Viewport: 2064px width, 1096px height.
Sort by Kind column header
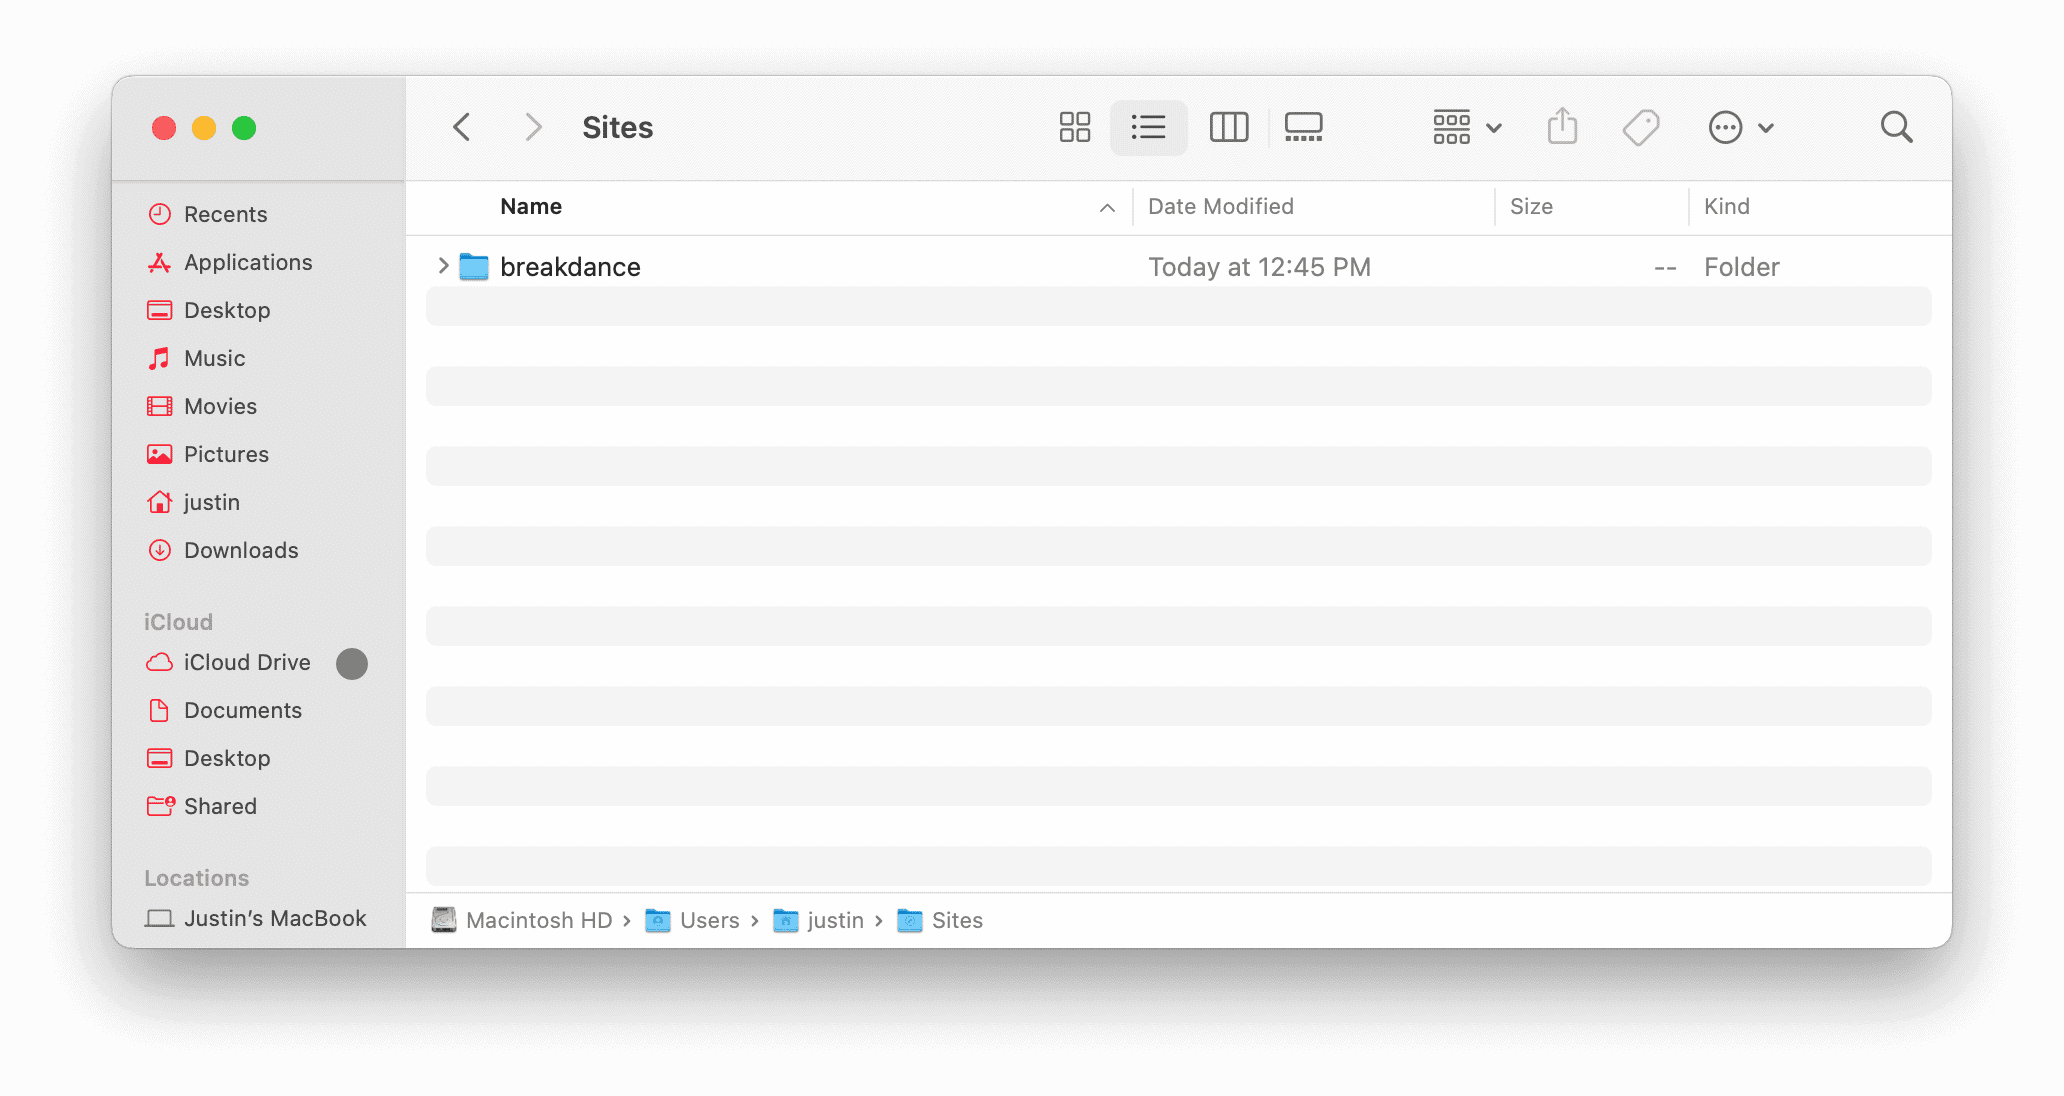[x=1726, y=207]
